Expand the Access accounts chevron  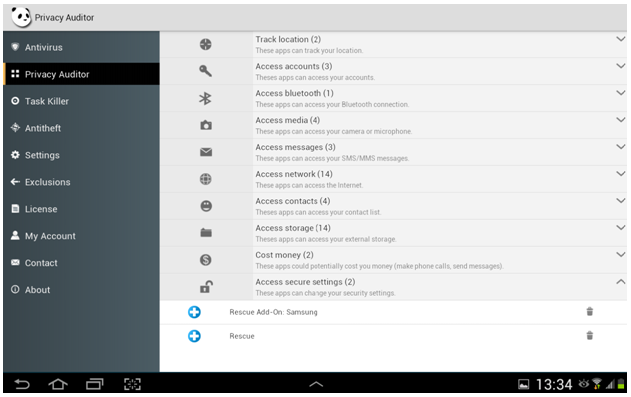point(621,66)
